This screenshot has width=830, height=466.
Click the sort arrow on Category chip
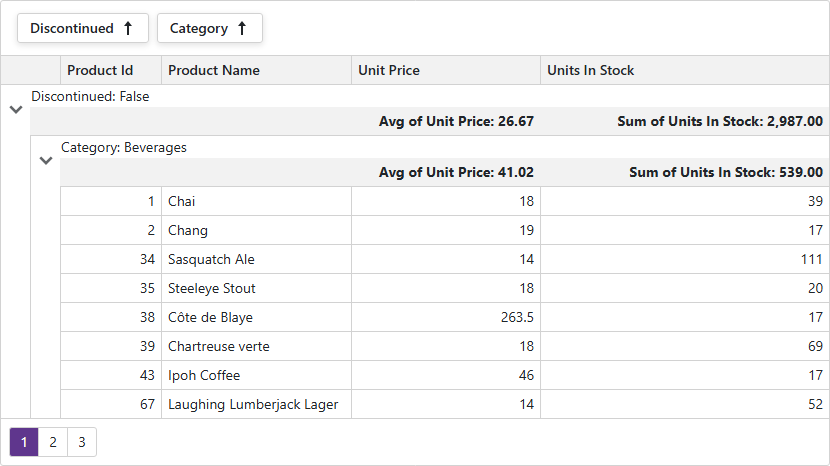click(x=242, y=28)
